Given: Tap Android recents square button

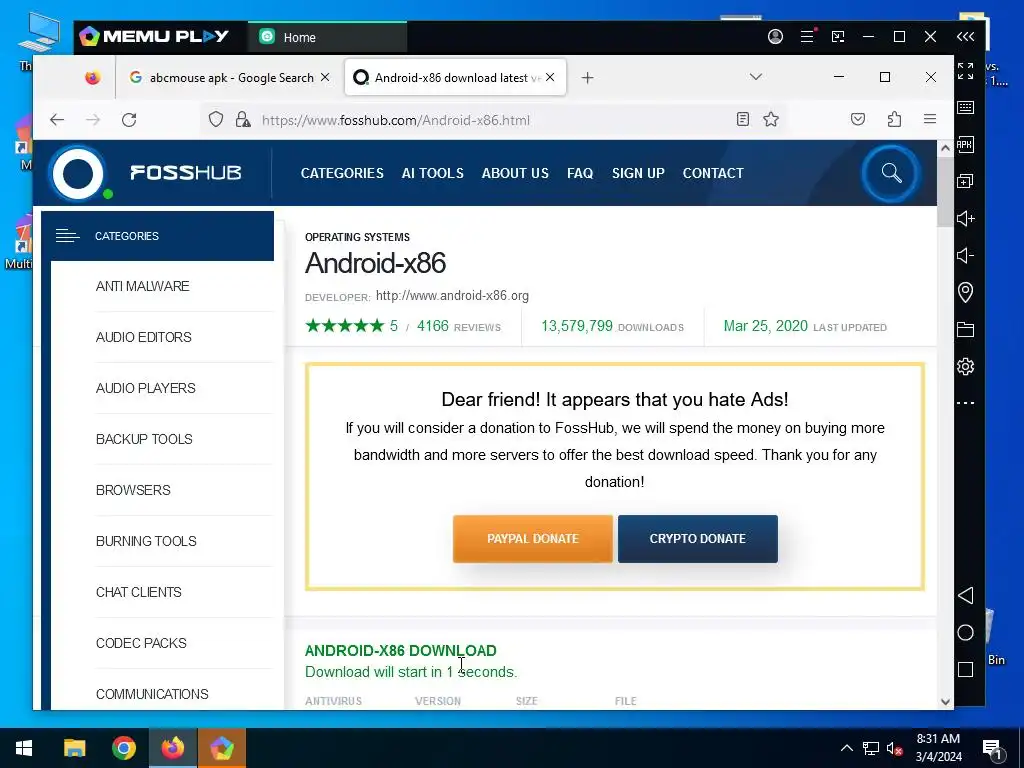Looking at the screenshot, I should [x=965, y=669].
